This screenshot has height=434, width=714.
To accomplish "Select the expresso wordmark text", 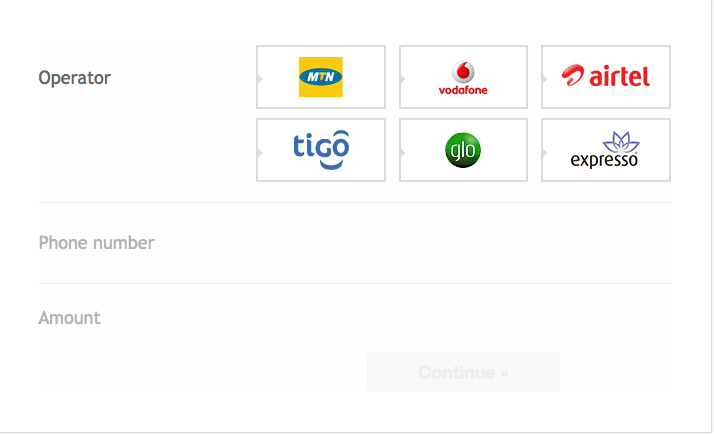I will pyautogui.click(x=604, y=160).
